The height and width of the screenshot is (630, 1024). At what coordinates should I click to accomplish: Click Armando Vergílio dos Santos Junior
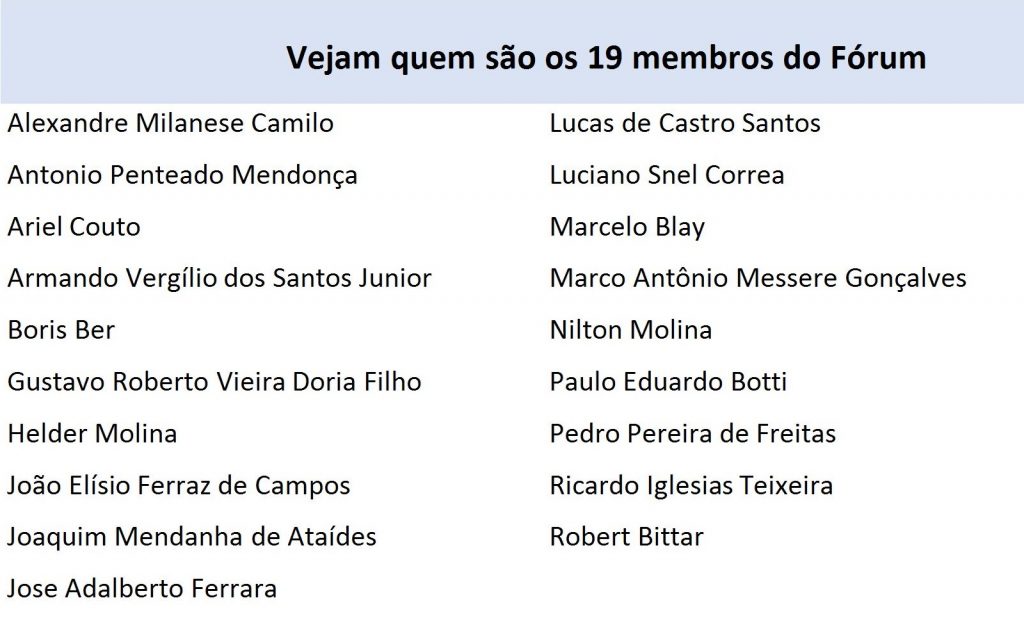(x=219, y=279)
